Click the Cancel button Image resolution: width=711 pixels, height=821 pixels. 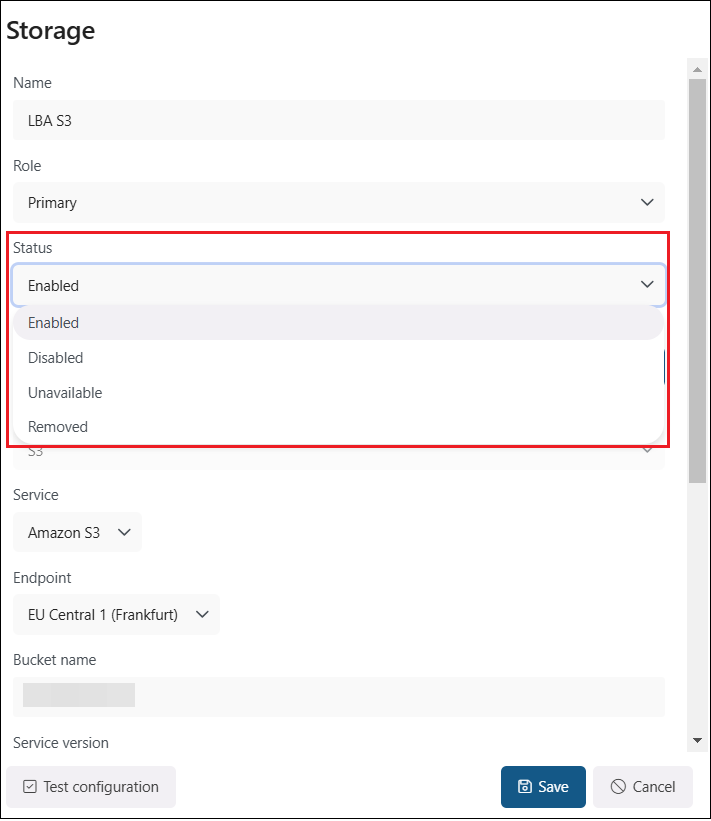643,787
